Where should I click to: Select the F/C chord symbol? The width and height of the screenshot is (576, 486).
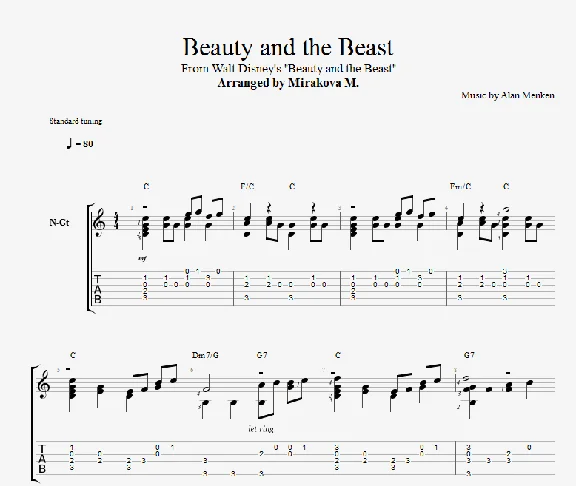pyautogui.click(x=248, y=187)
